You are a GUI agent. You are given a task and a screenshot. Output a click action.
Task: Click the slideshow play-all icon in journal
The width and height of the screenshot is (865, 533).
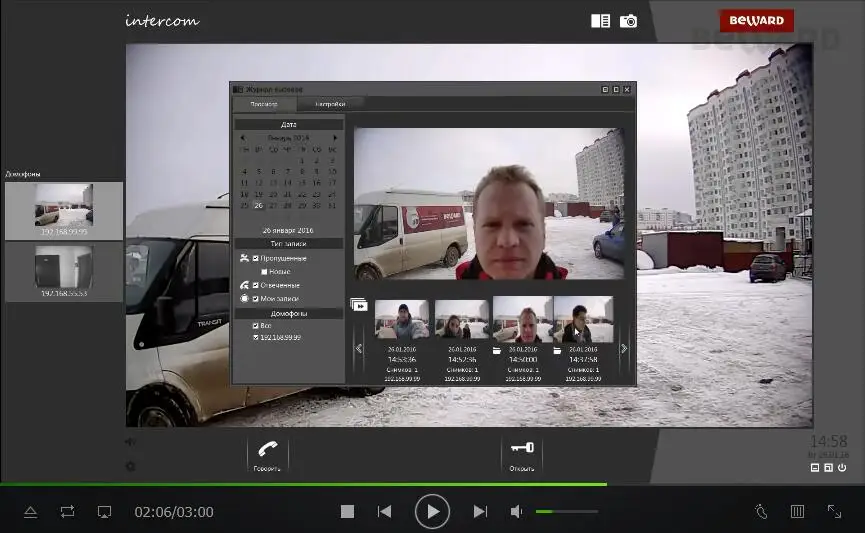[359, 305]
